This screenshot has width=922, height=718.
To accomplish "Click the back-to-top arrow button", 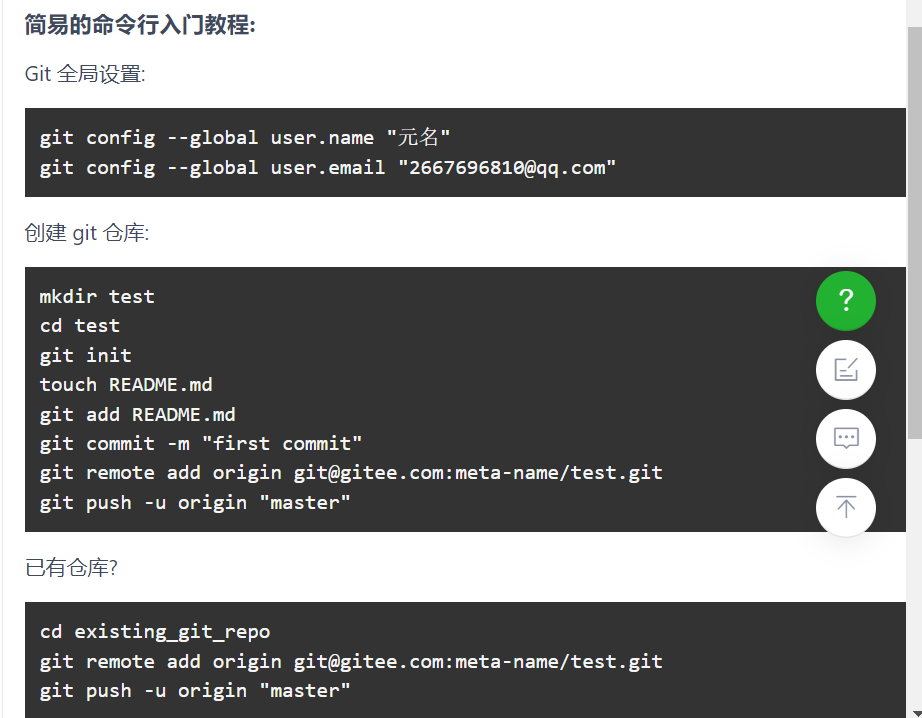I will click(846, 507).
